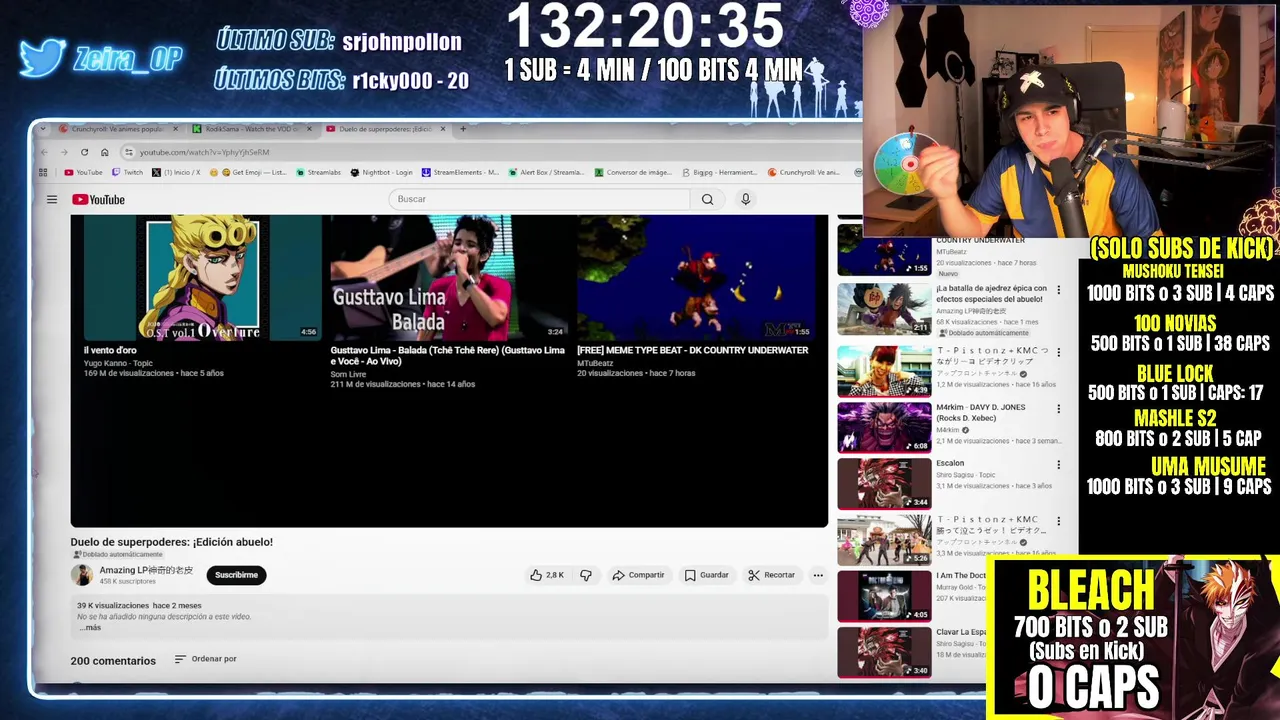The image size is (1280, 720).
Task: Open 'Escalon' sidebar video thumbnail
Action: [884, 483]
